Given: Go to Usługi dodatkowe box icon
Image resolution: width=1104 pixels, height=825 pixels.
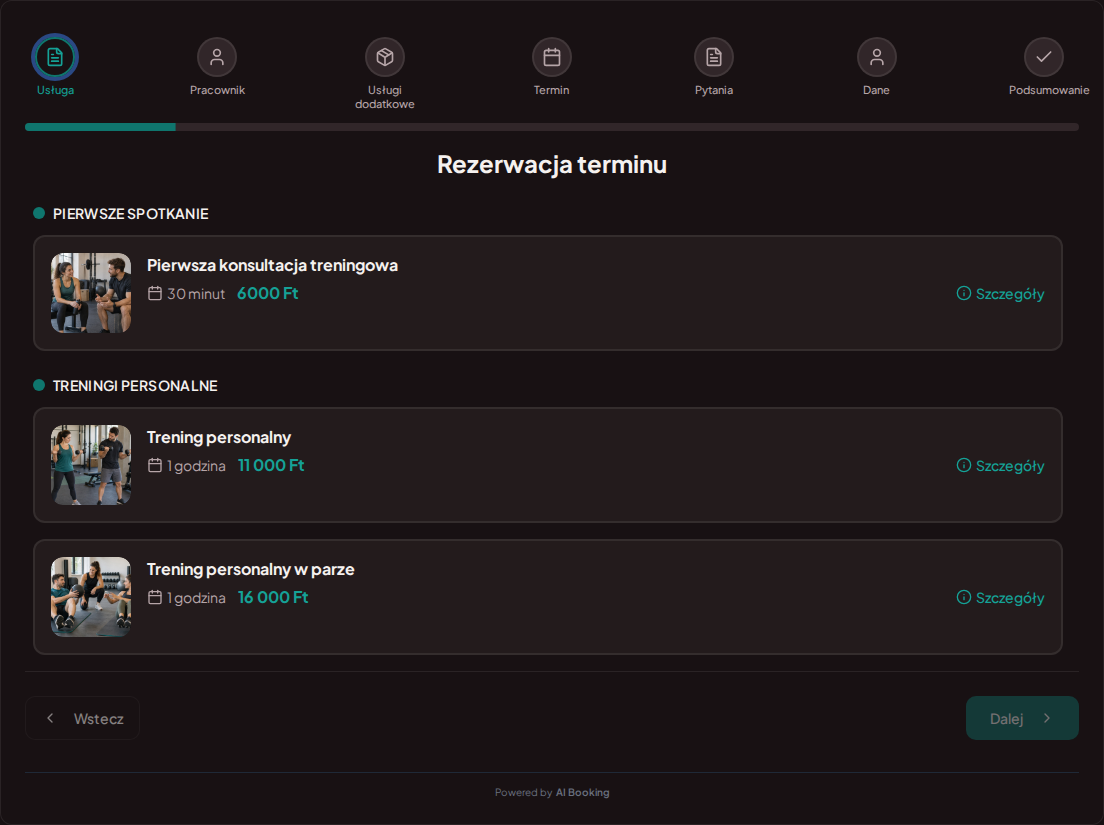Looking at the screenshot, I should point(384,57).
